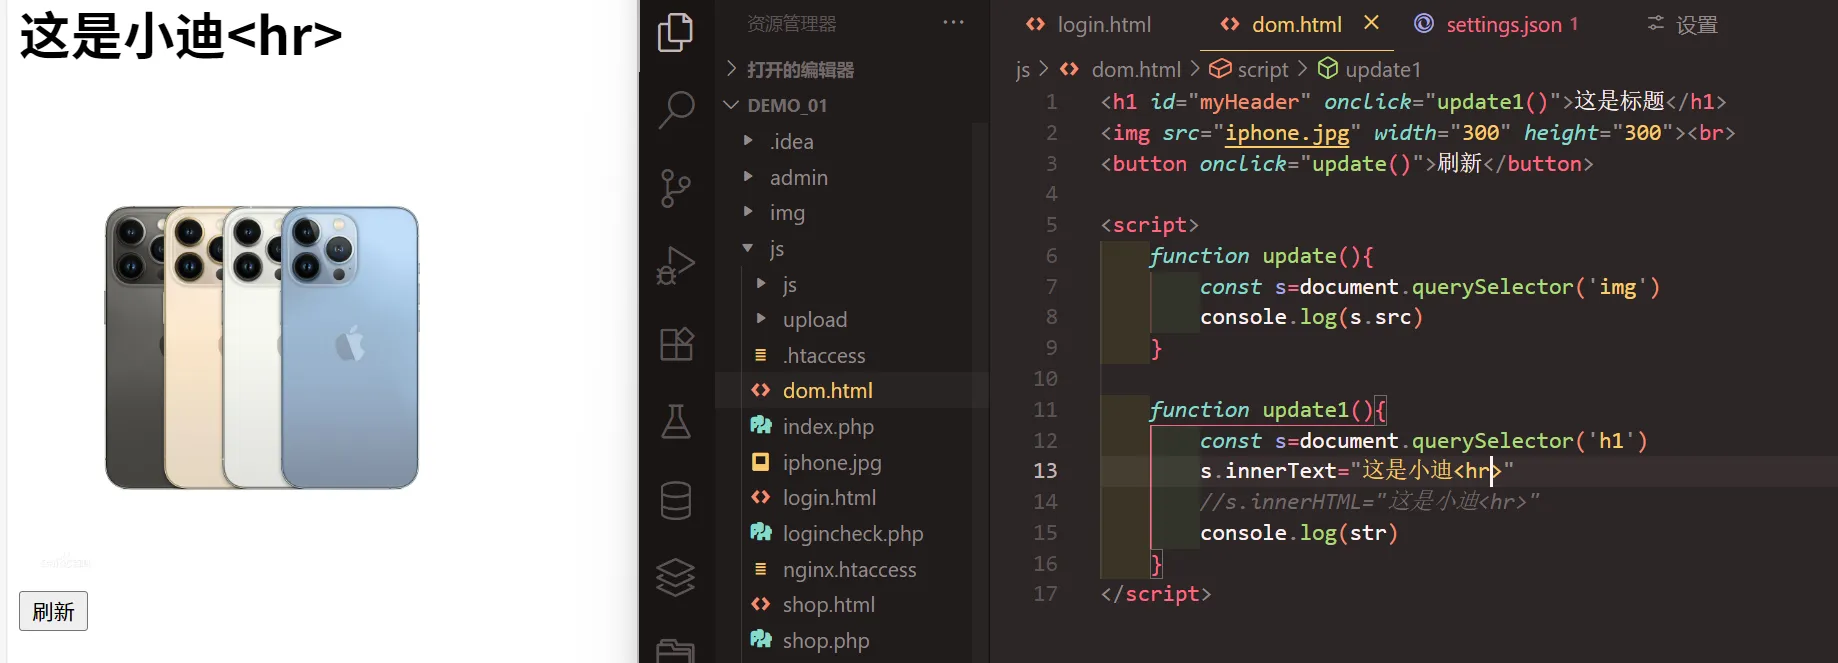Open the Testing flask icon
Image resolution: width=1838 pixels, height=663 pixels.
[676, 422]
